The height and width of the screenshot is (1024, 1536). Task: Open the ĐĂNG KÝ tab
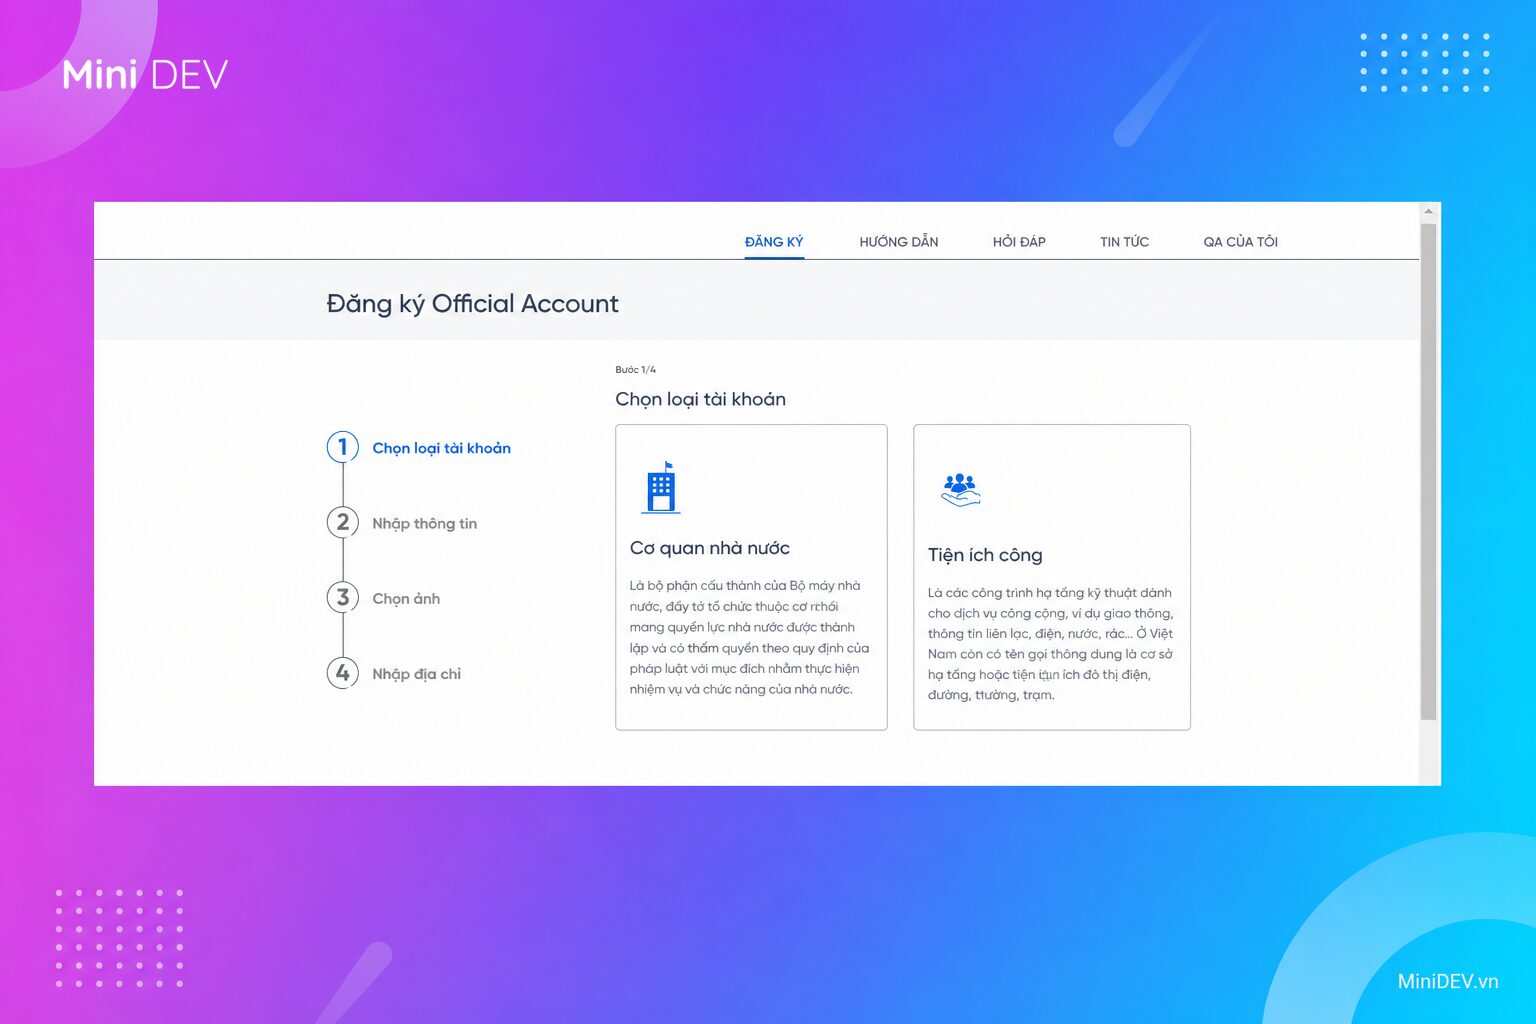774,242
